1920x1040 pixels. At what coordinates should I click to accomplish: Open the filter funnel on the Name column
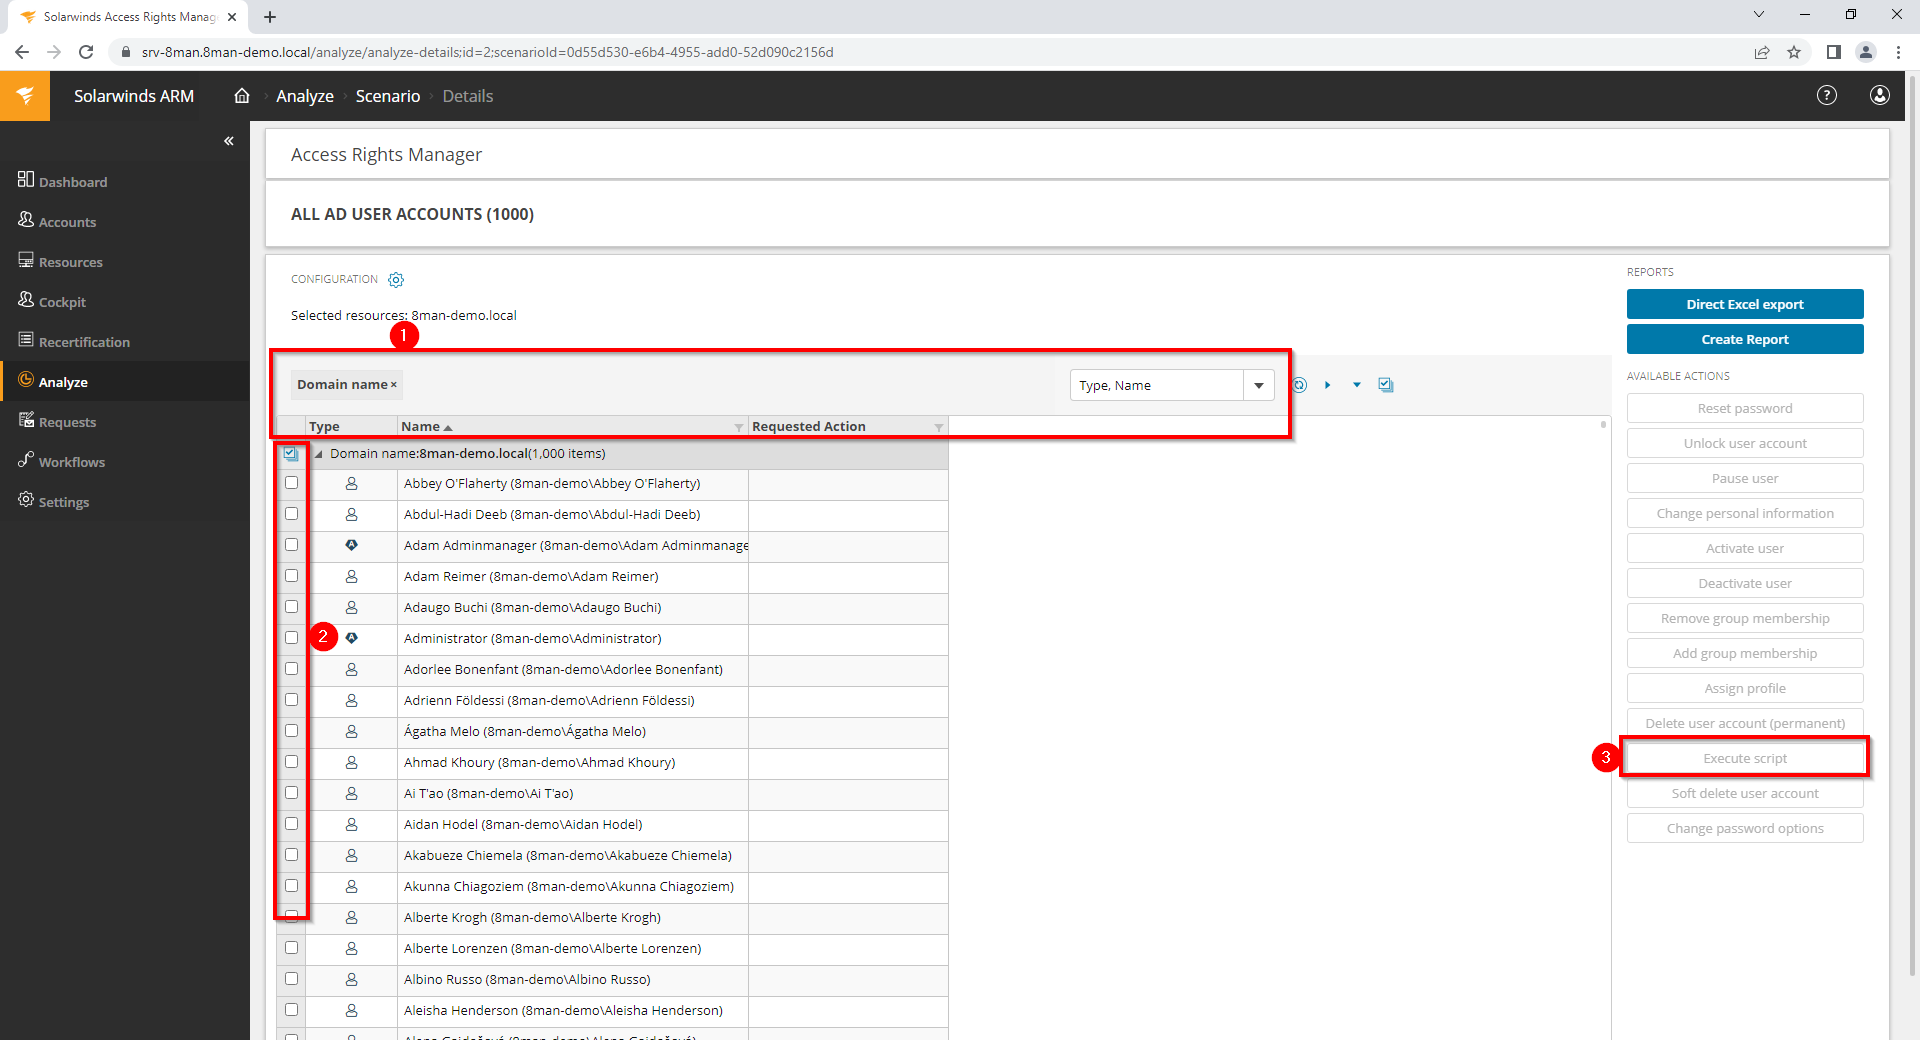(738, 426)
